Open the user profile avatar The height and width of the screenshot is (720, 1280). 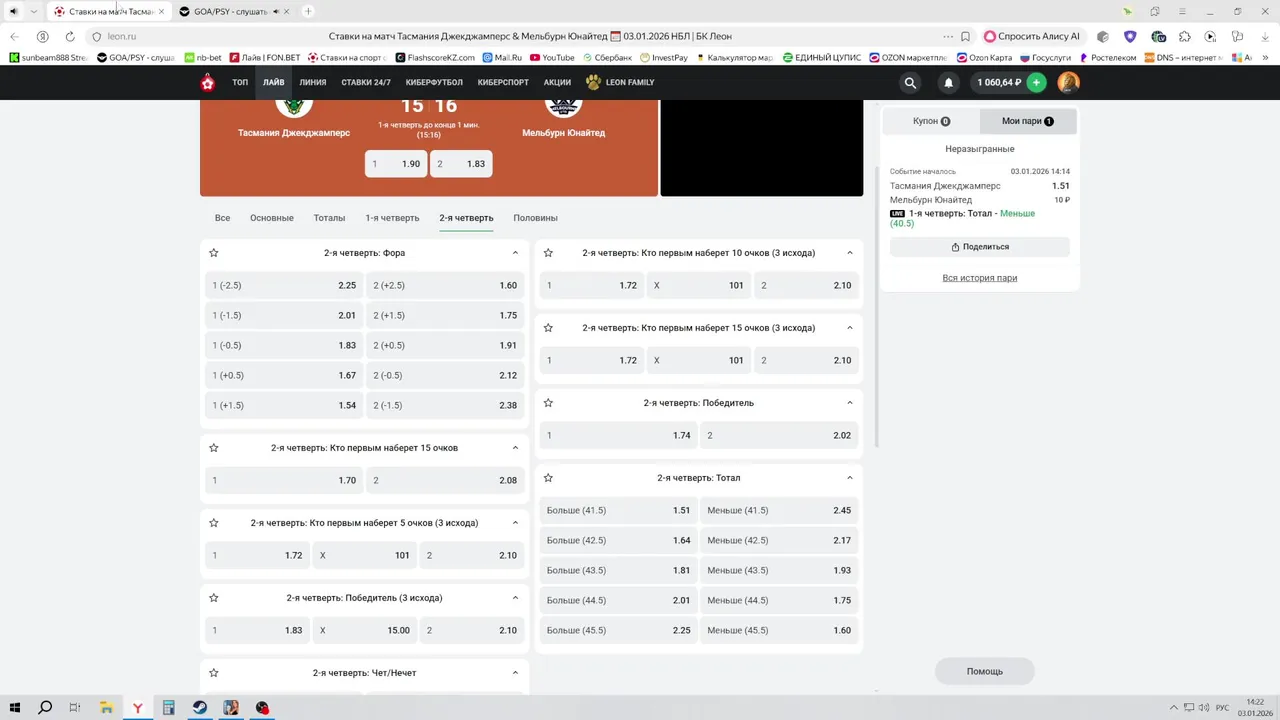pyautogui.click(x=1068, y=82)
